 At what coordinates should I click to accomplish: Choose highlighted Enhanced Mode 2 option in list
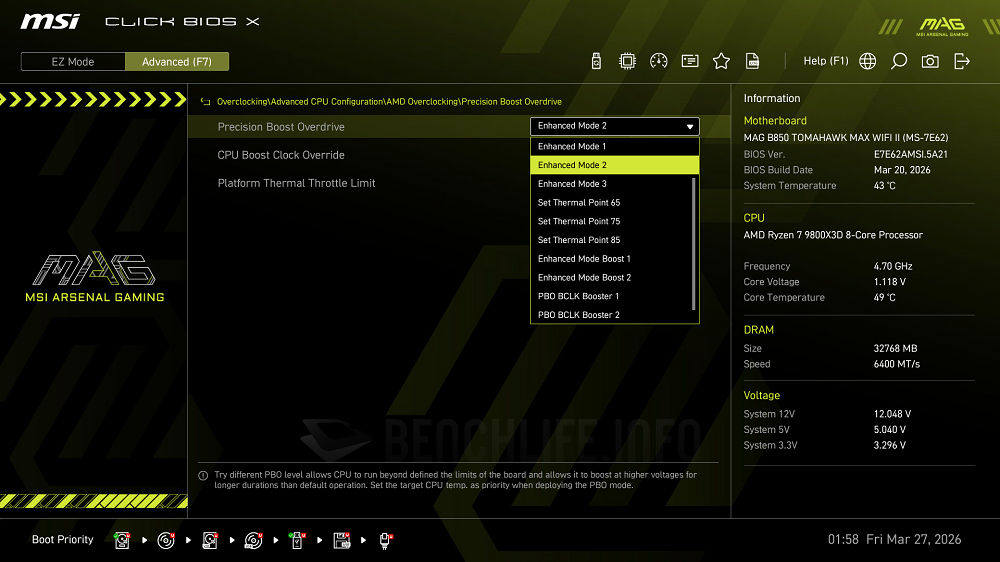click(x=615, y=165)
